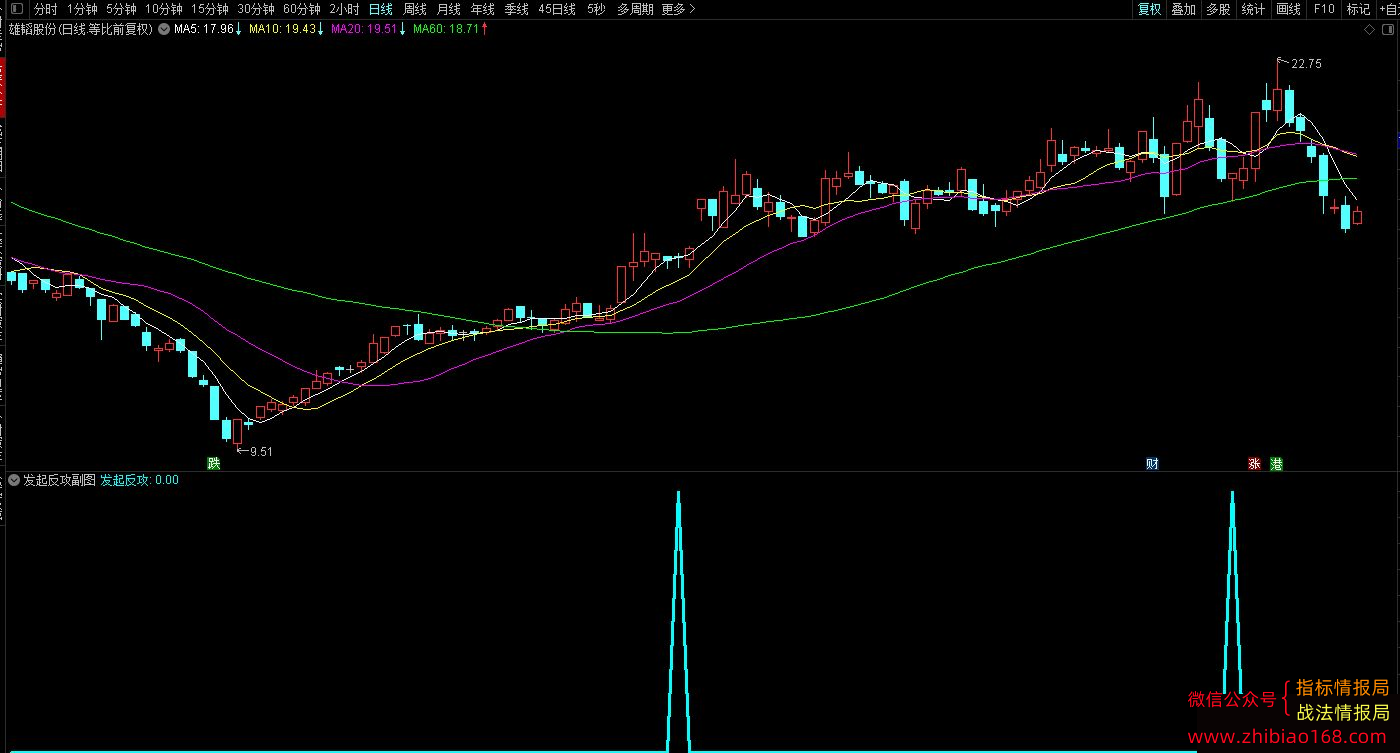Image resolution: width=1400 pixels, height=753 pixels.
Task: Click the green 跌 event marker
Action: click(212, 463)
